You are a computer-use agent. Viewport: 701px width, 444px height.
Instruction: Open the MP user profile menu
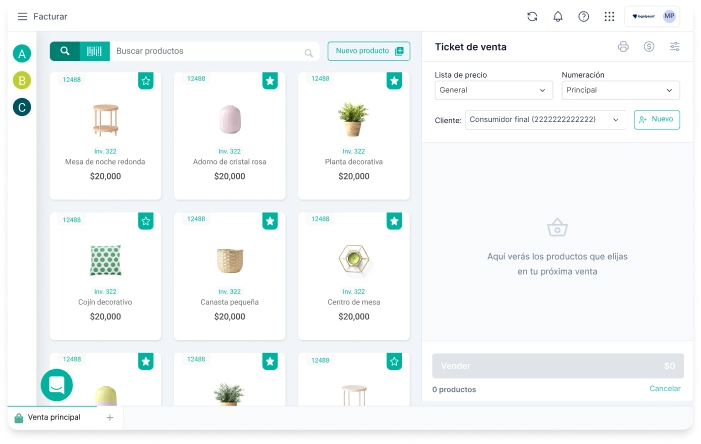click(669, 16)
